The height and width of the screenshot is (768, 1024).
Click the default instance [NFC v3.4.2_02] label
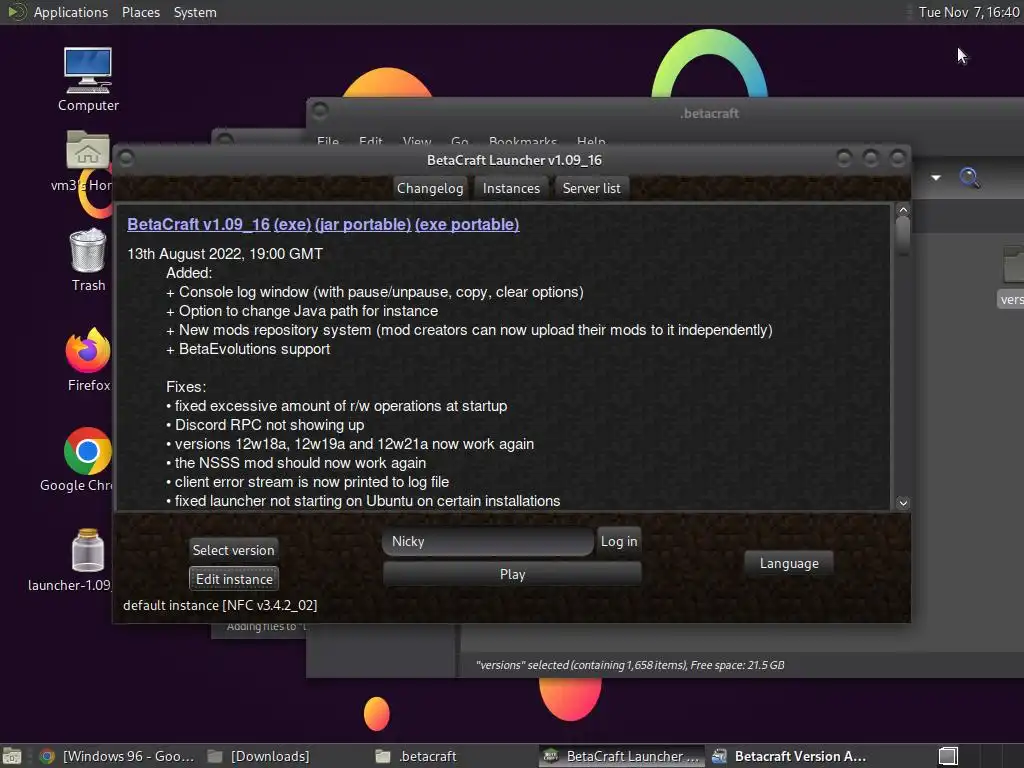click(220, 605)
